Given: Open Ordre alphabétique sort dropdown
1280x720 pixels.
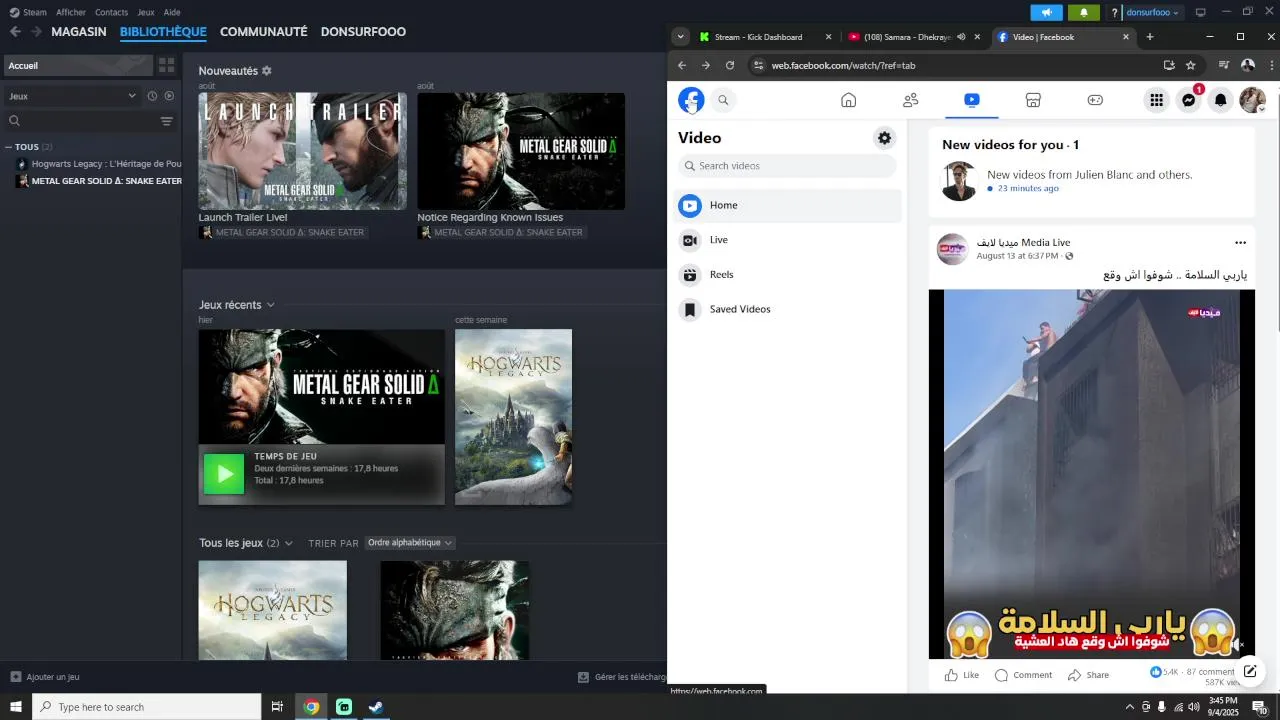Looking at the screenshot, I should pyautogui.click(x=410, y=543).
